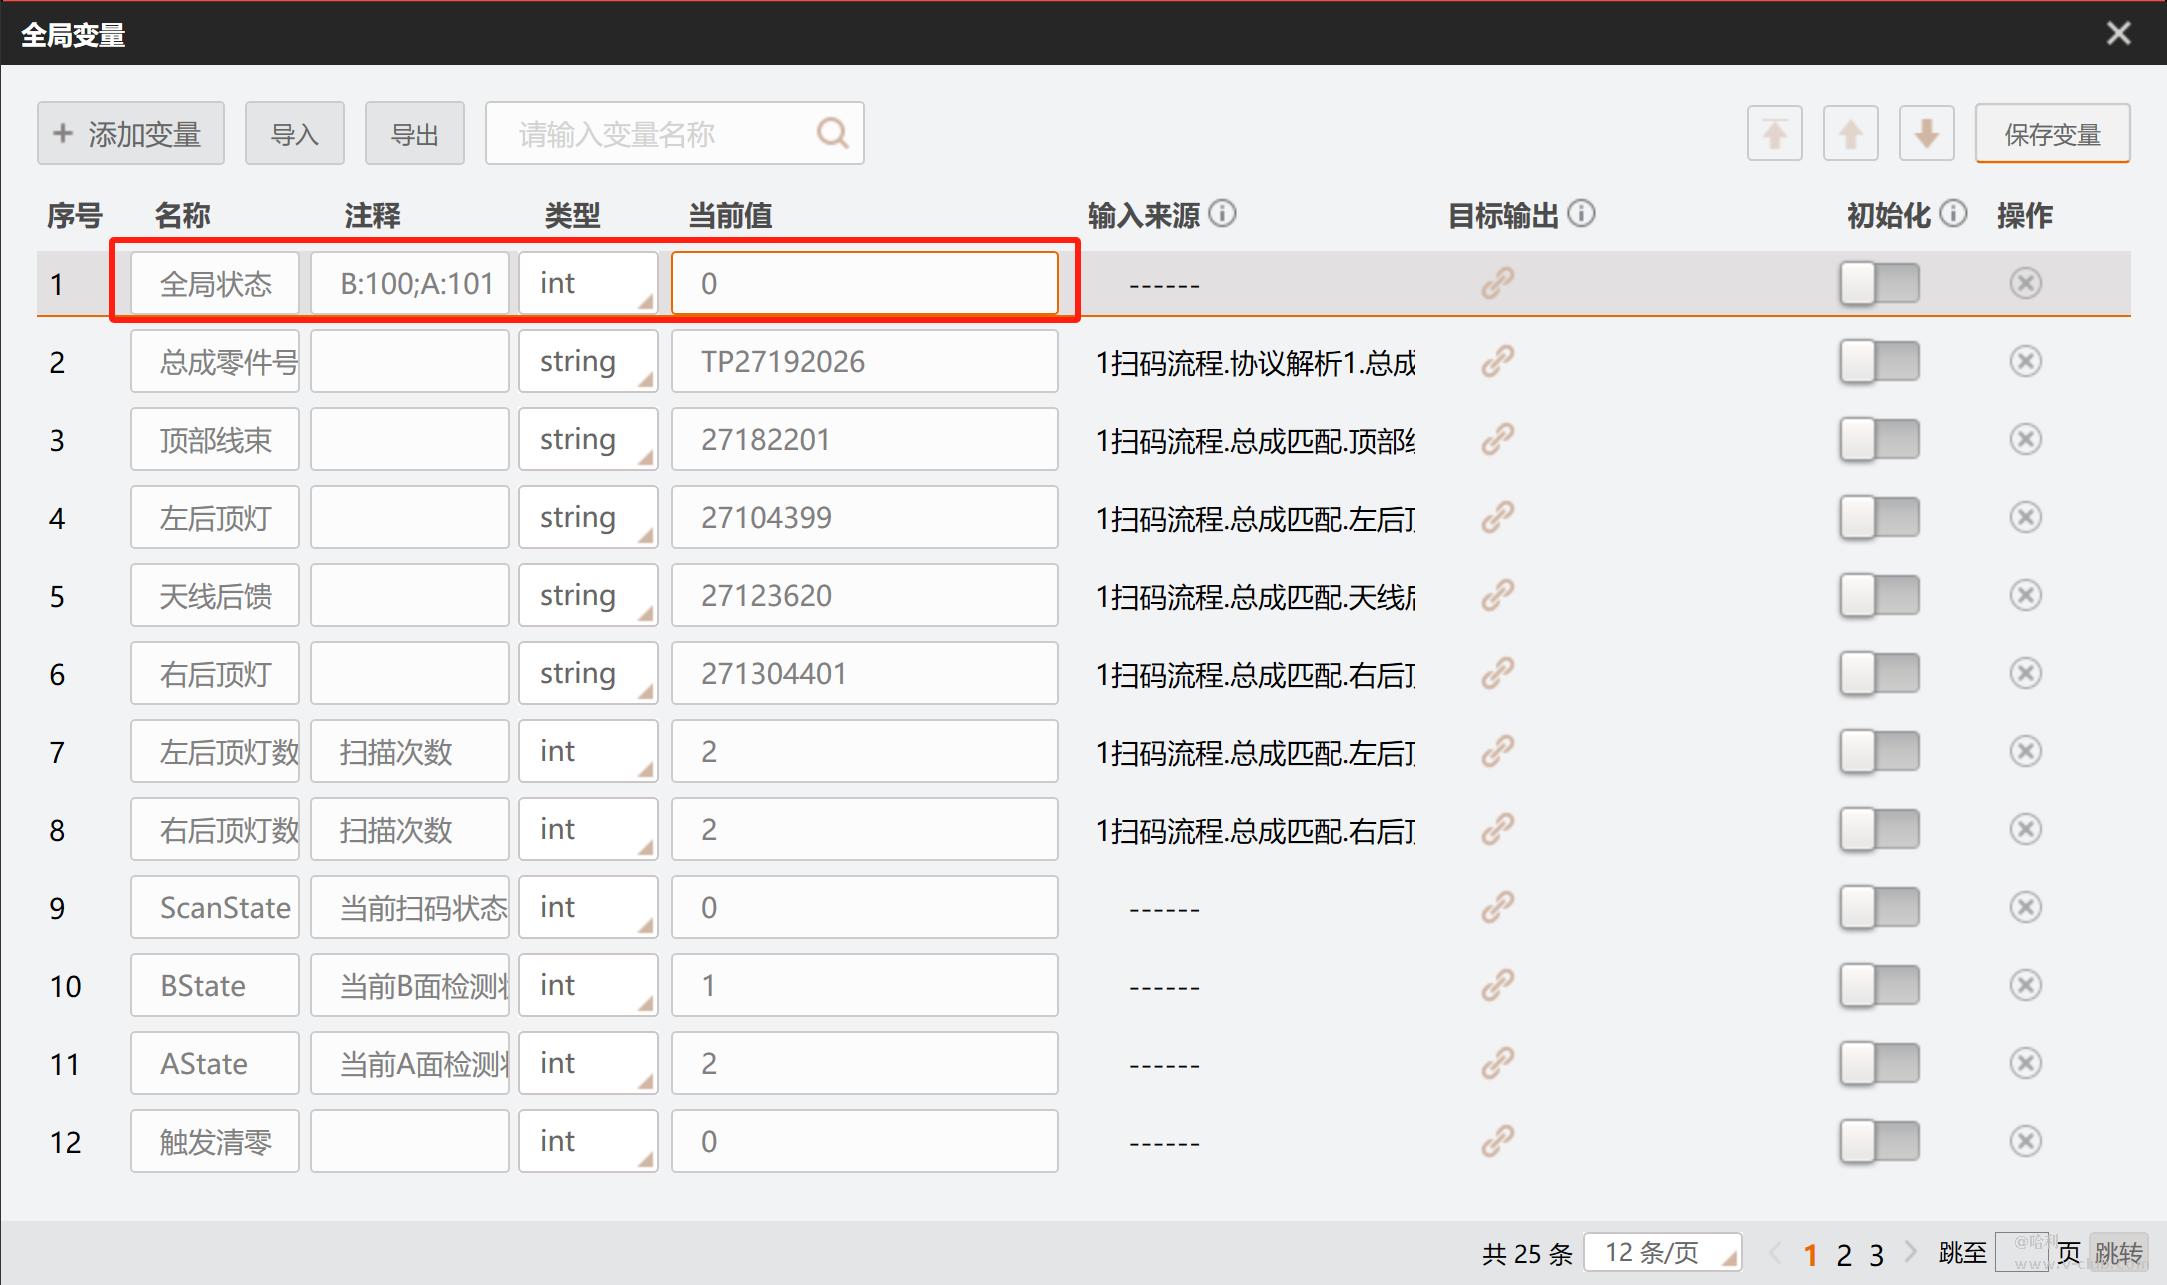Expand int type dropdown for ScanState
The width and height of the screenshot is (2167, 1285).
[x=588, y=907]
